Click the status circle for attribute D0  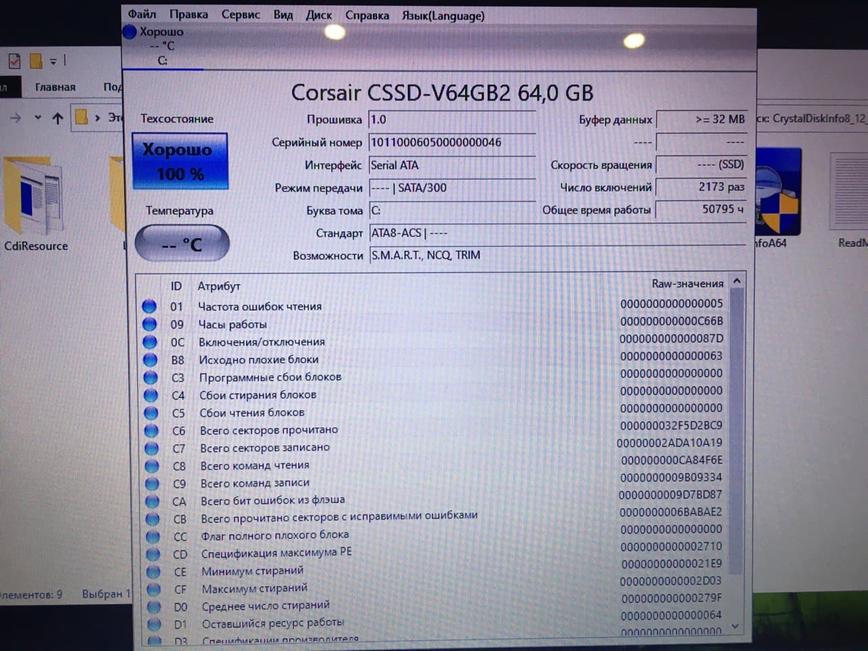pos(154,607)
